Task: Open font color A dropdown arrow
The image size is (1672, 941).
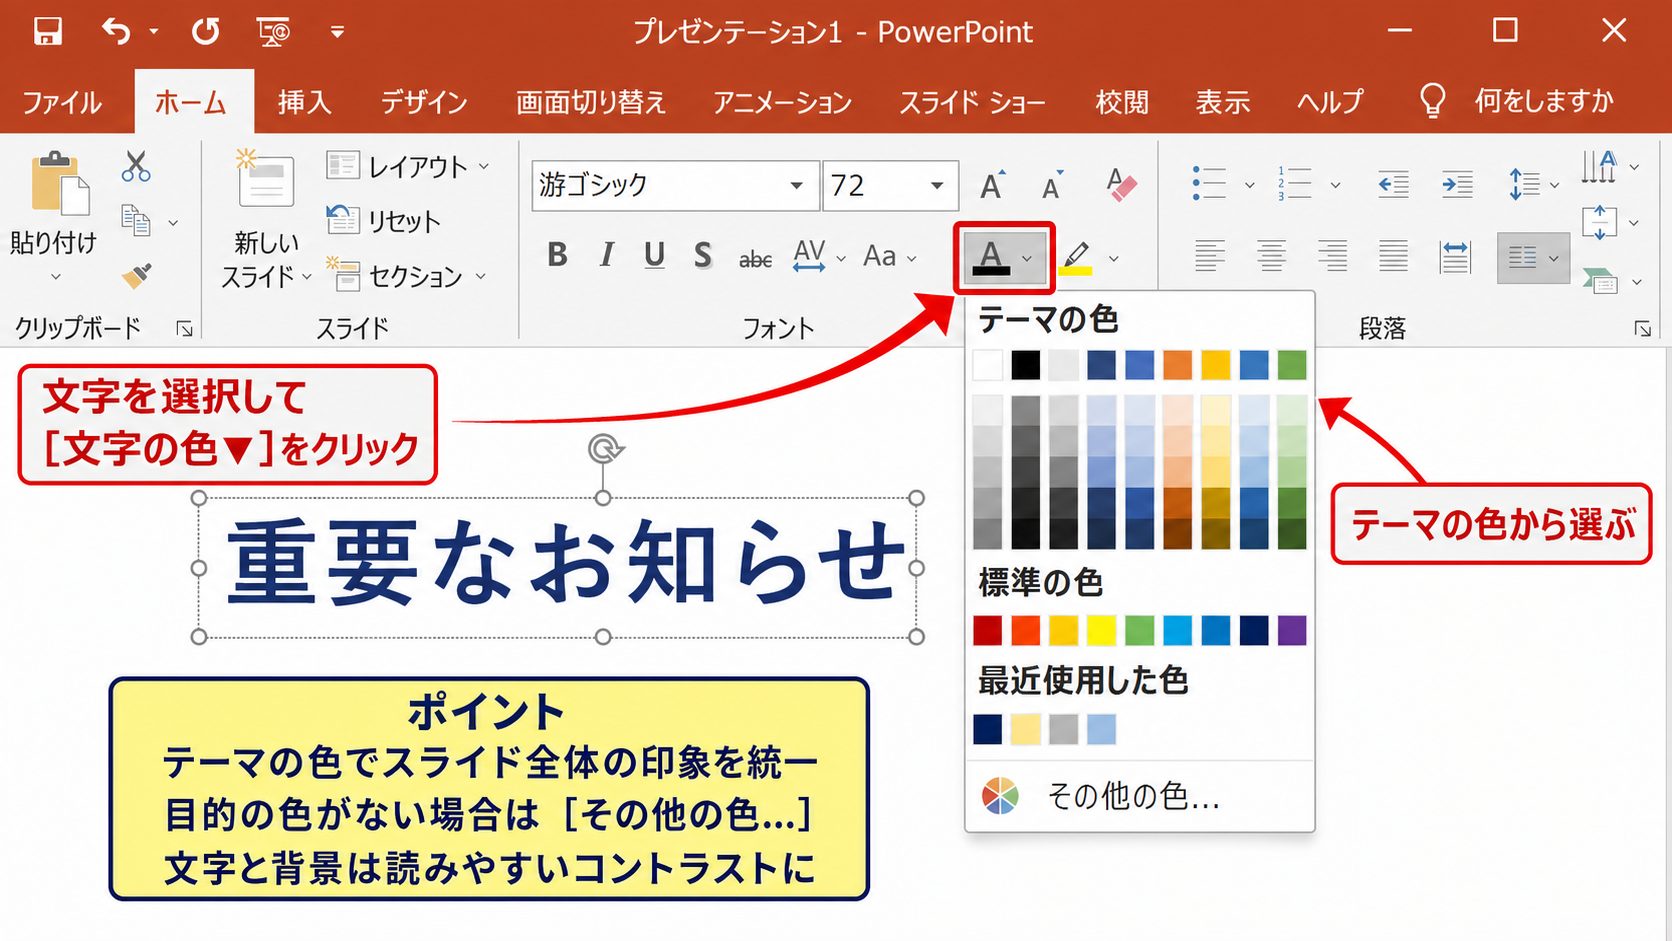Action: pyautogui.click(x=1027, y=258)
